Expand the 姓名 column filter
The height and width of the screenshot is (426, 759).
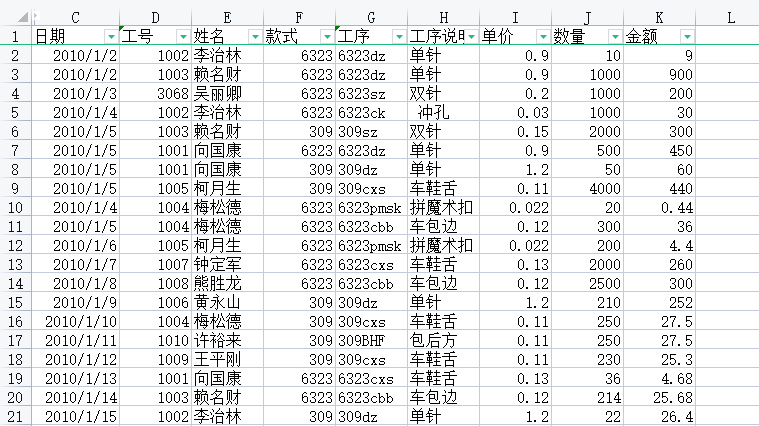tap(254, 37)
